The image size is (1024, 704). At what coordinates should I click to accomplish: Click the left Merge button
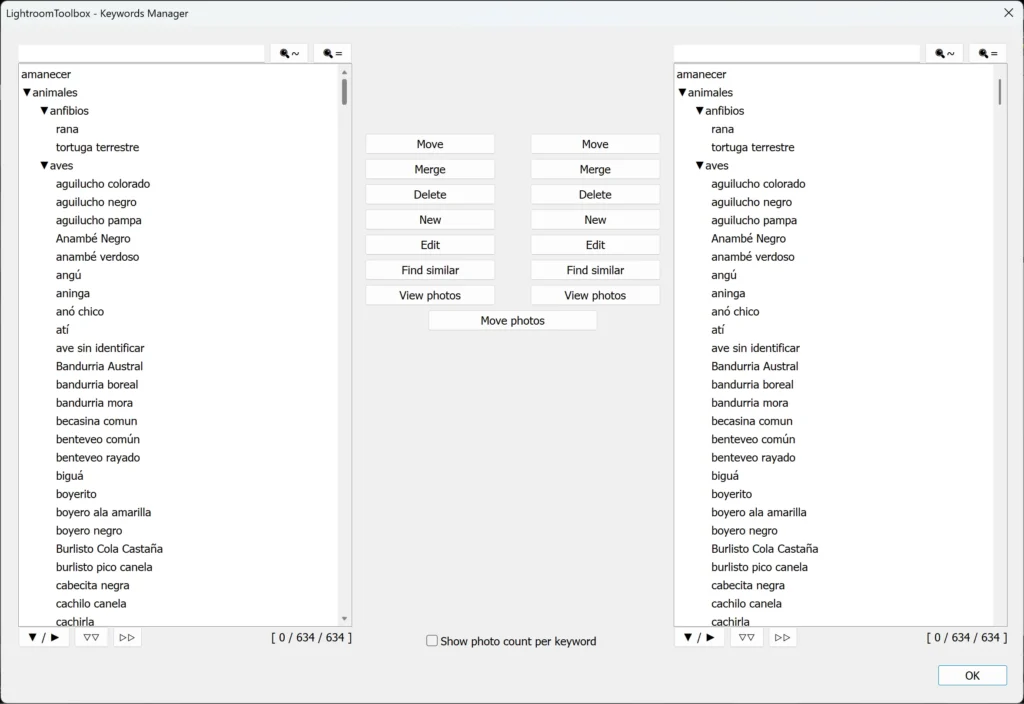coord(430,170)
